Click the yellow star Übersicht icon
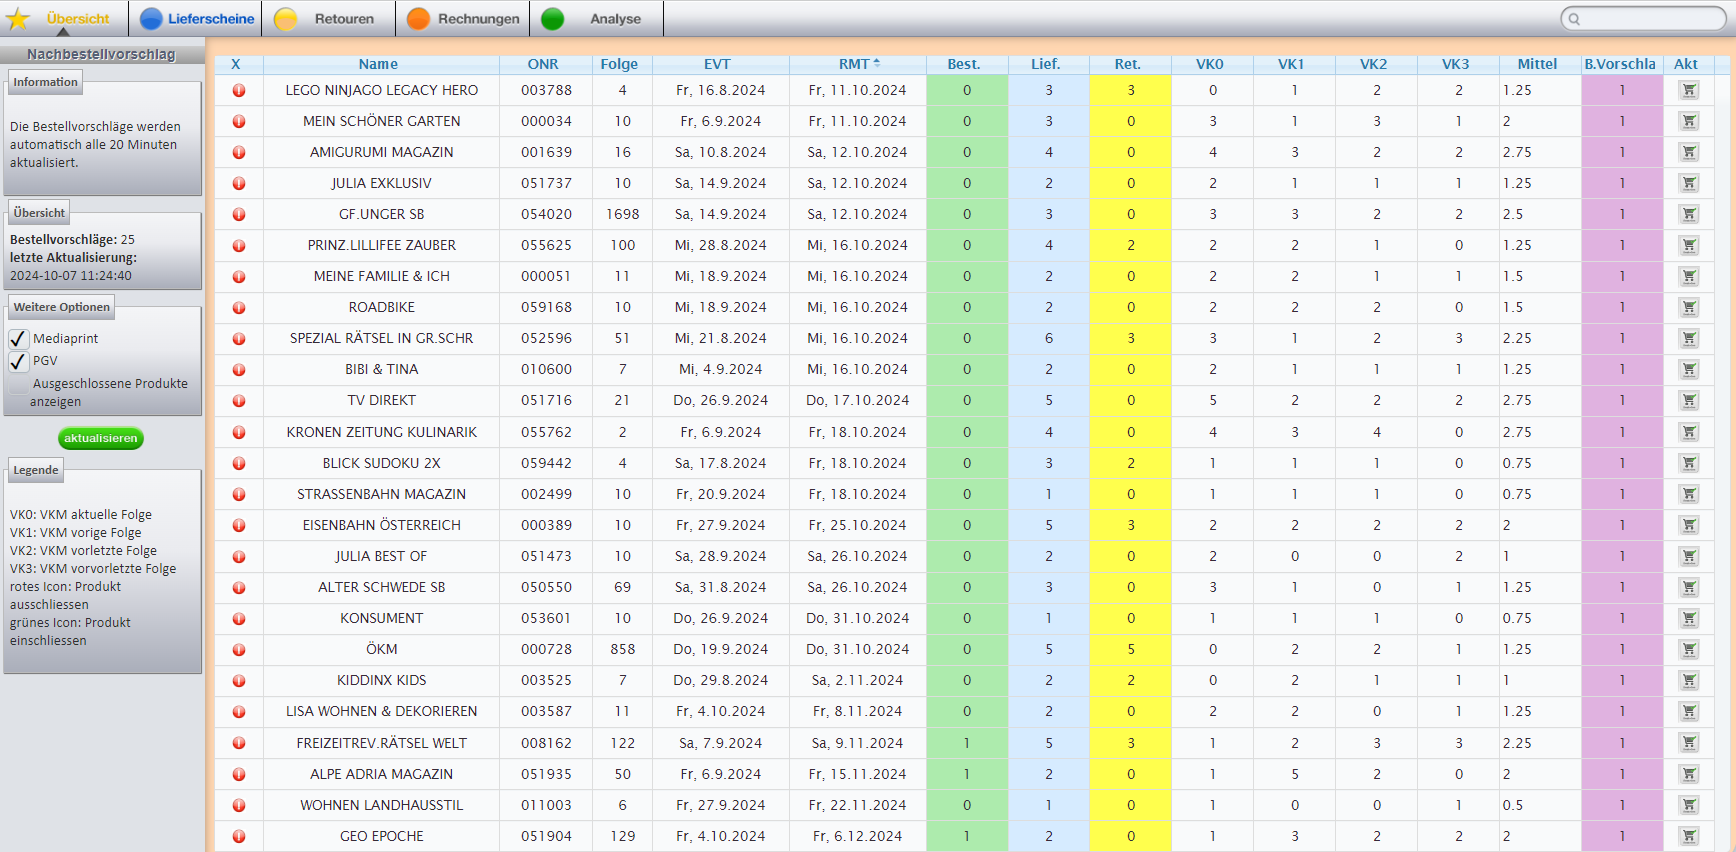The width and height of the screenshot is (1736, 852). (x=18, y=19)
